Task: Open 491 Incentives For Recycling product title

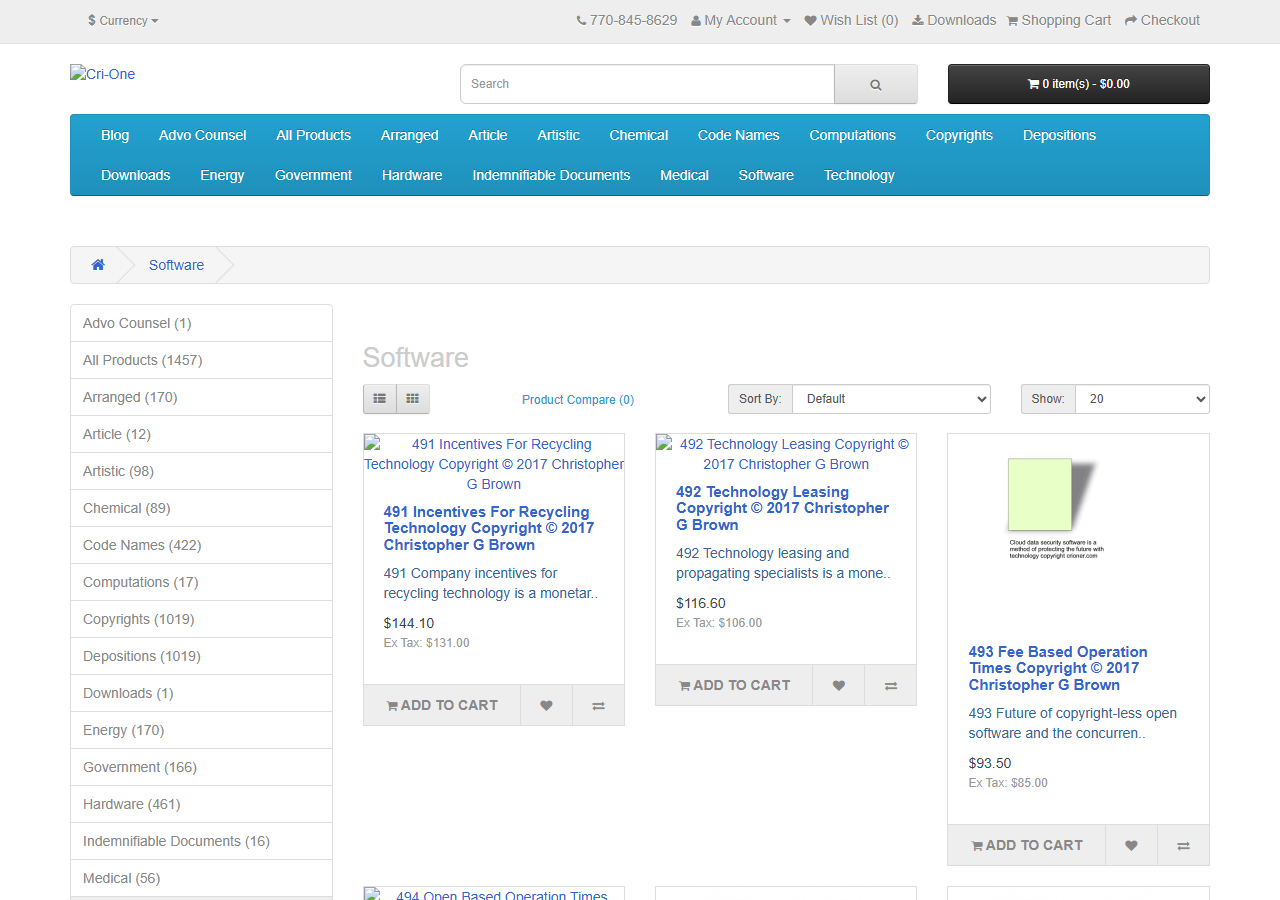Action: pos(489,528)
